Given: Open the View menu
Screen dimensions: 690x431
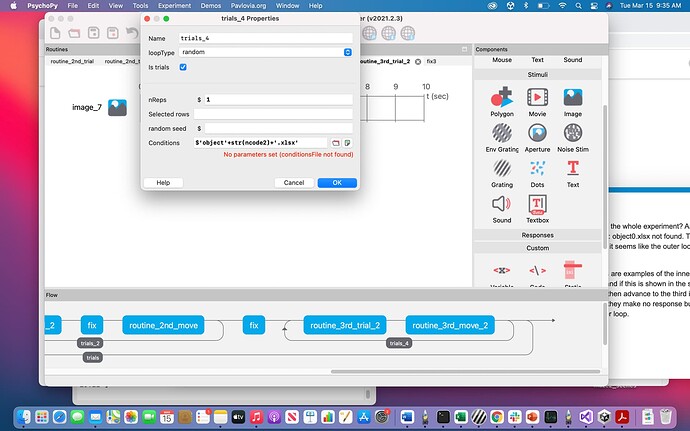Looking at the screenshot, I should click(x=116, y=6).
